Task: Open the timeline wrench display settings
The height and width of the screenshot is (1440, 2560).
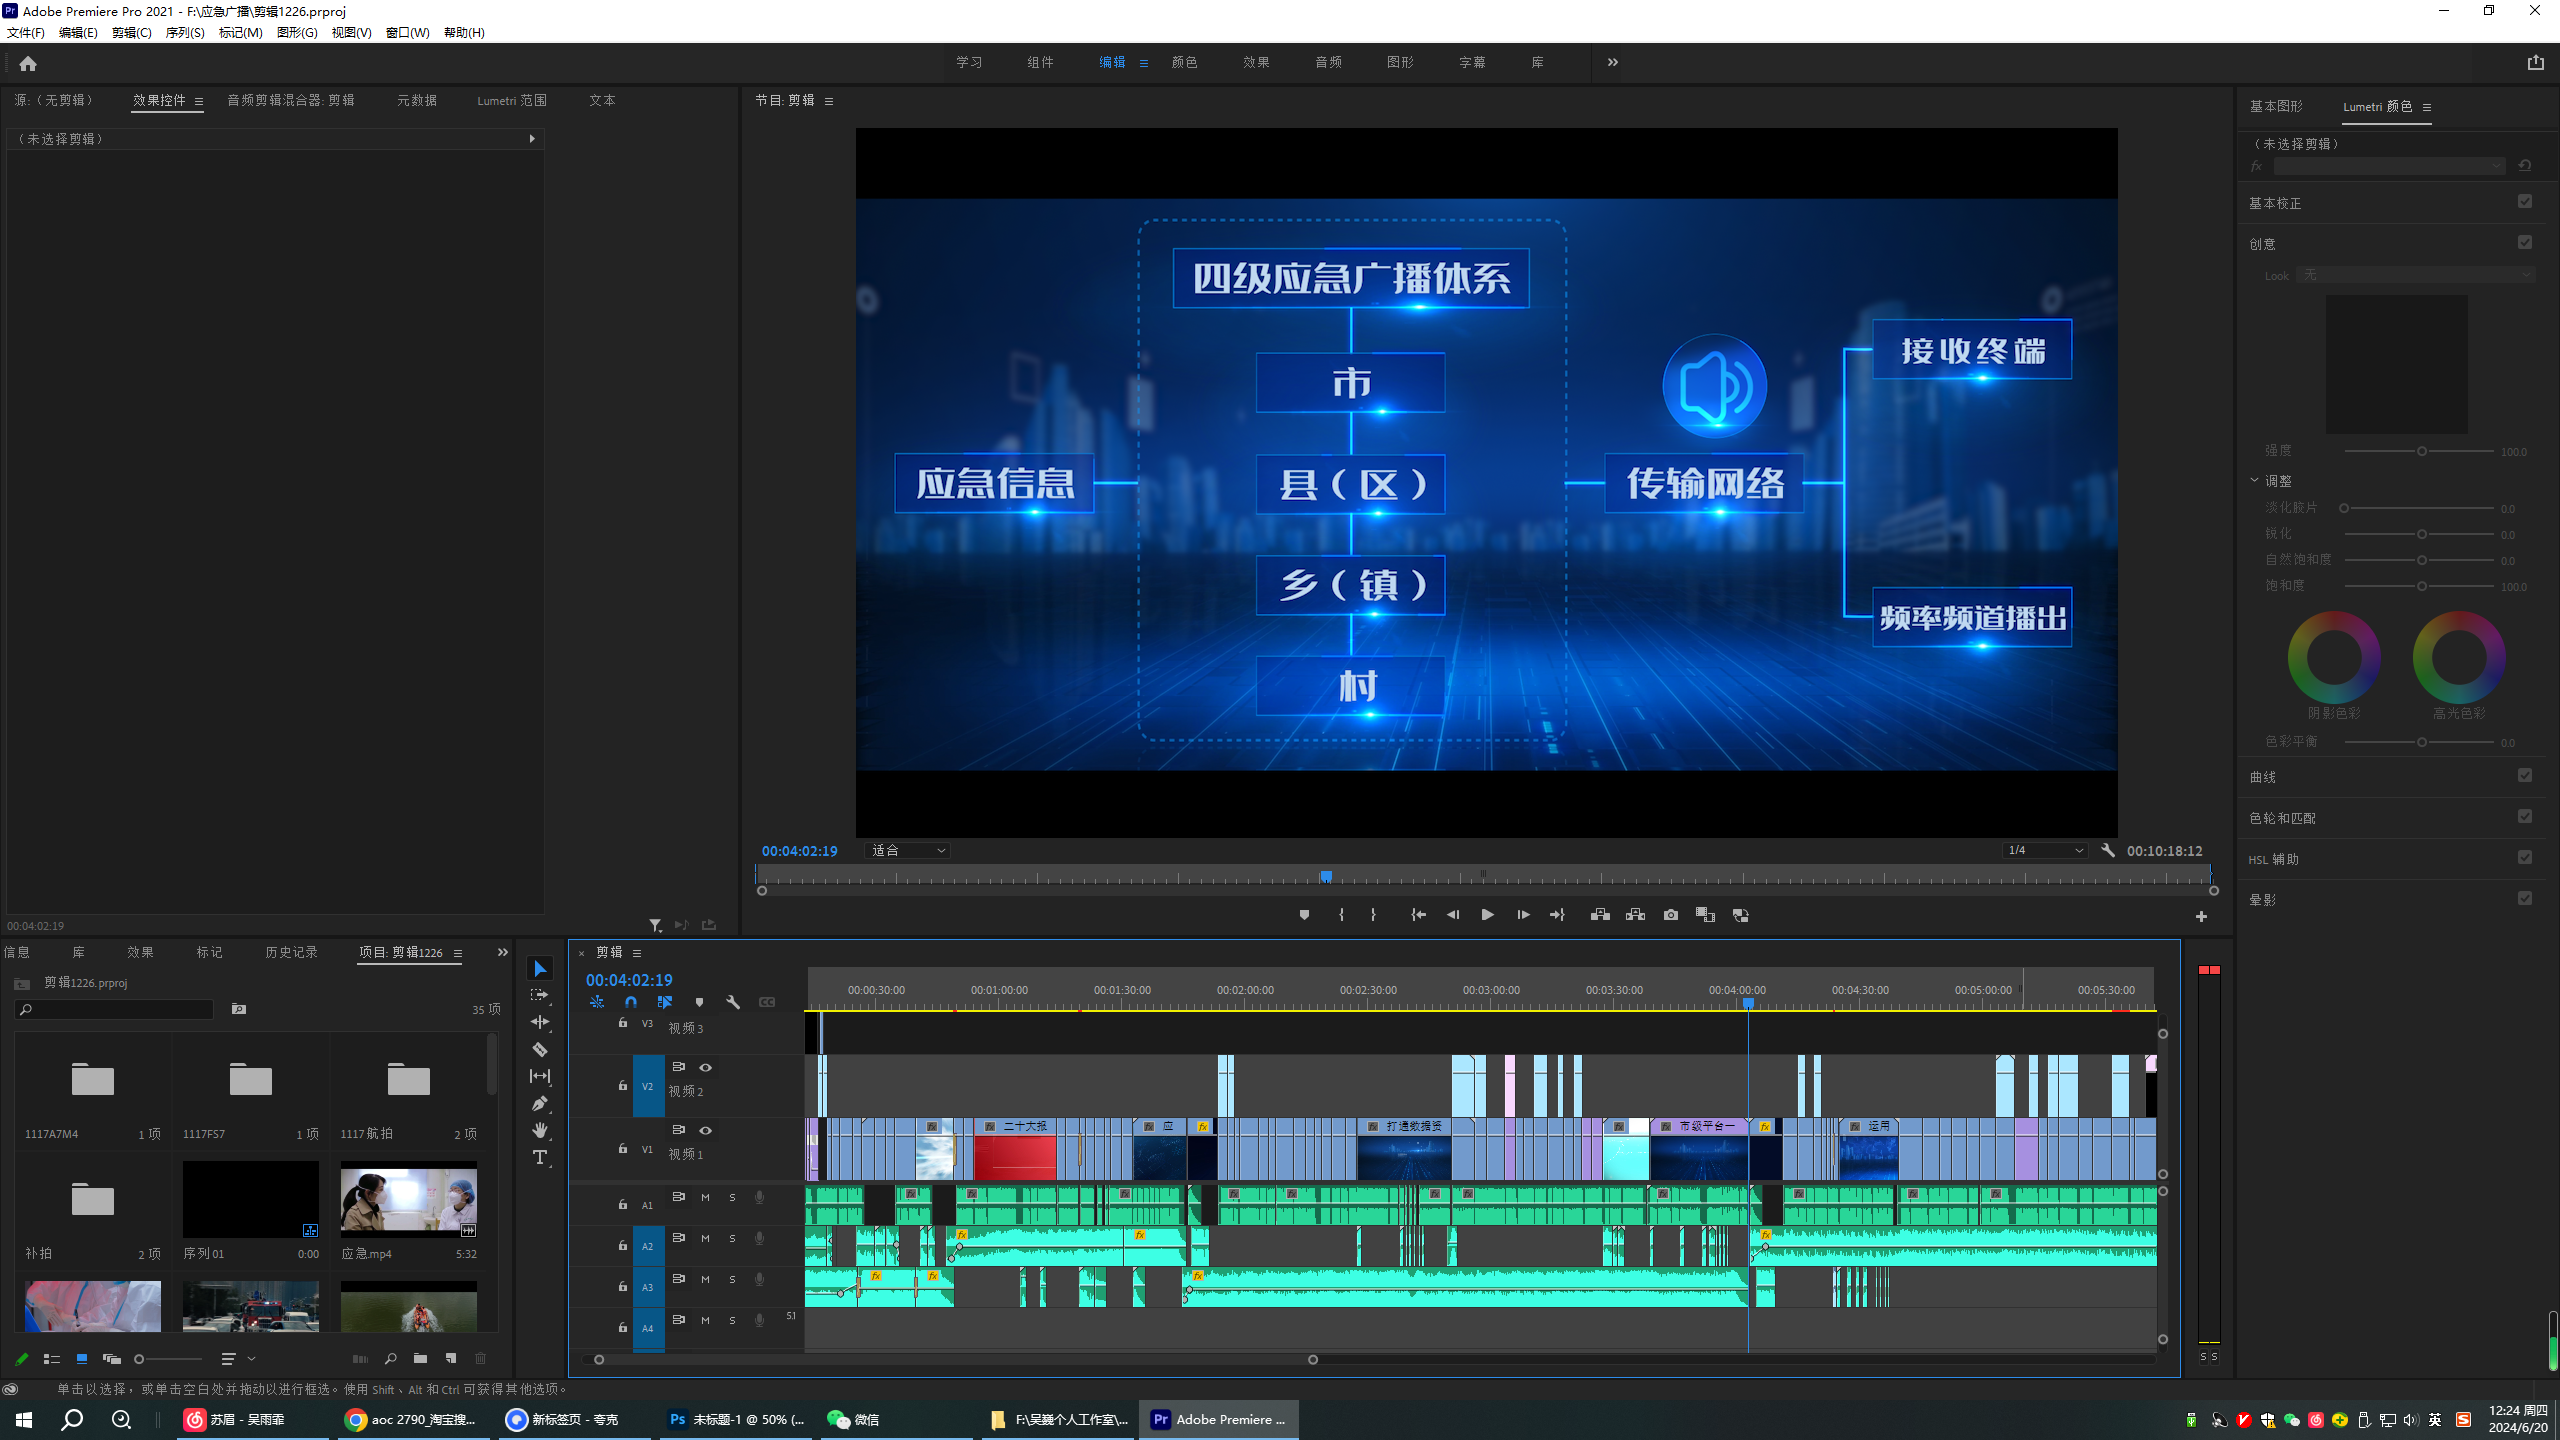Action: coord(733,1002)
